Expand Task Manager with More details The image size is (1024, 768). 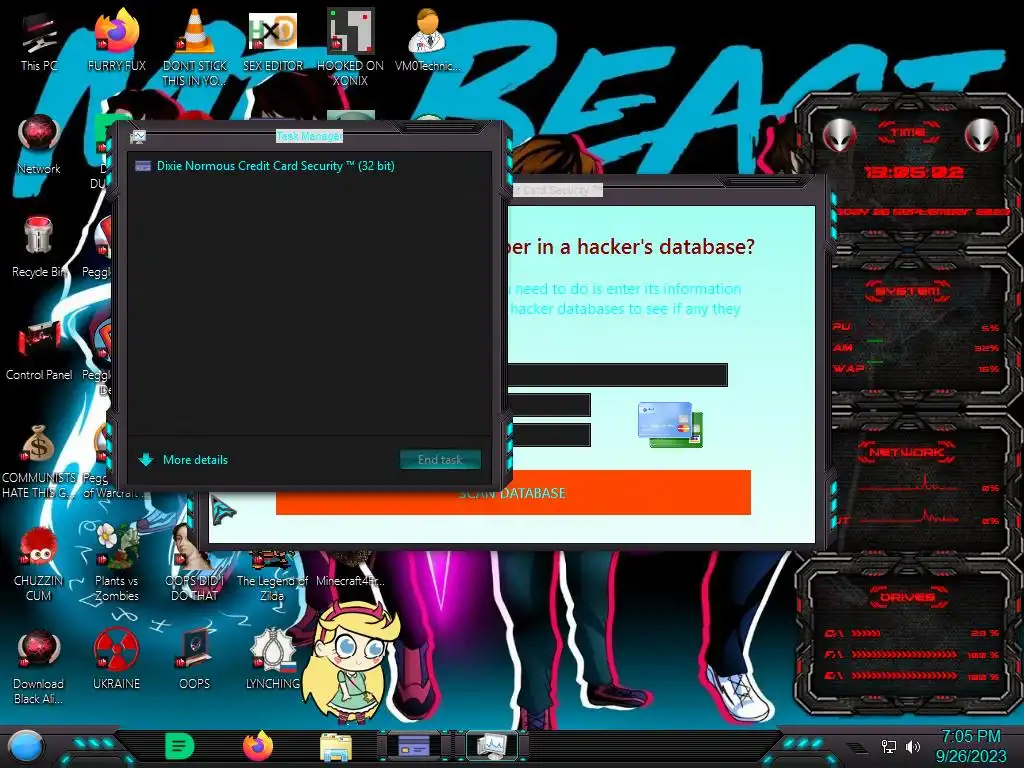point(184,460)
